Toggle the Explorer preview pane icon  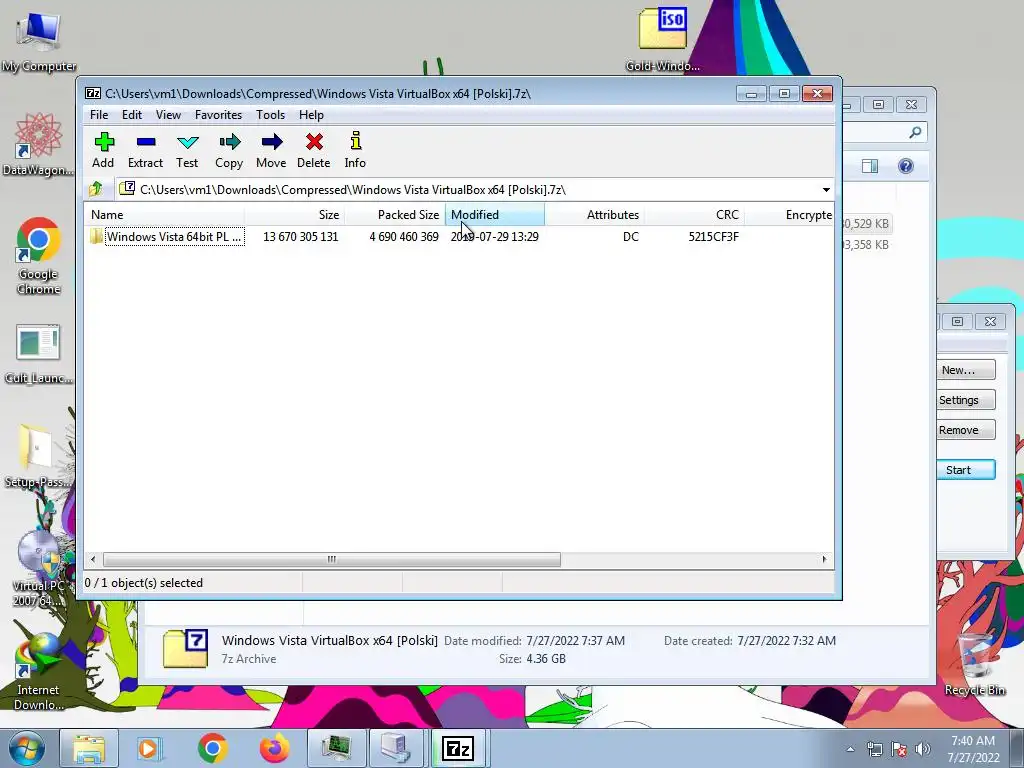click(x=870, y=166)
